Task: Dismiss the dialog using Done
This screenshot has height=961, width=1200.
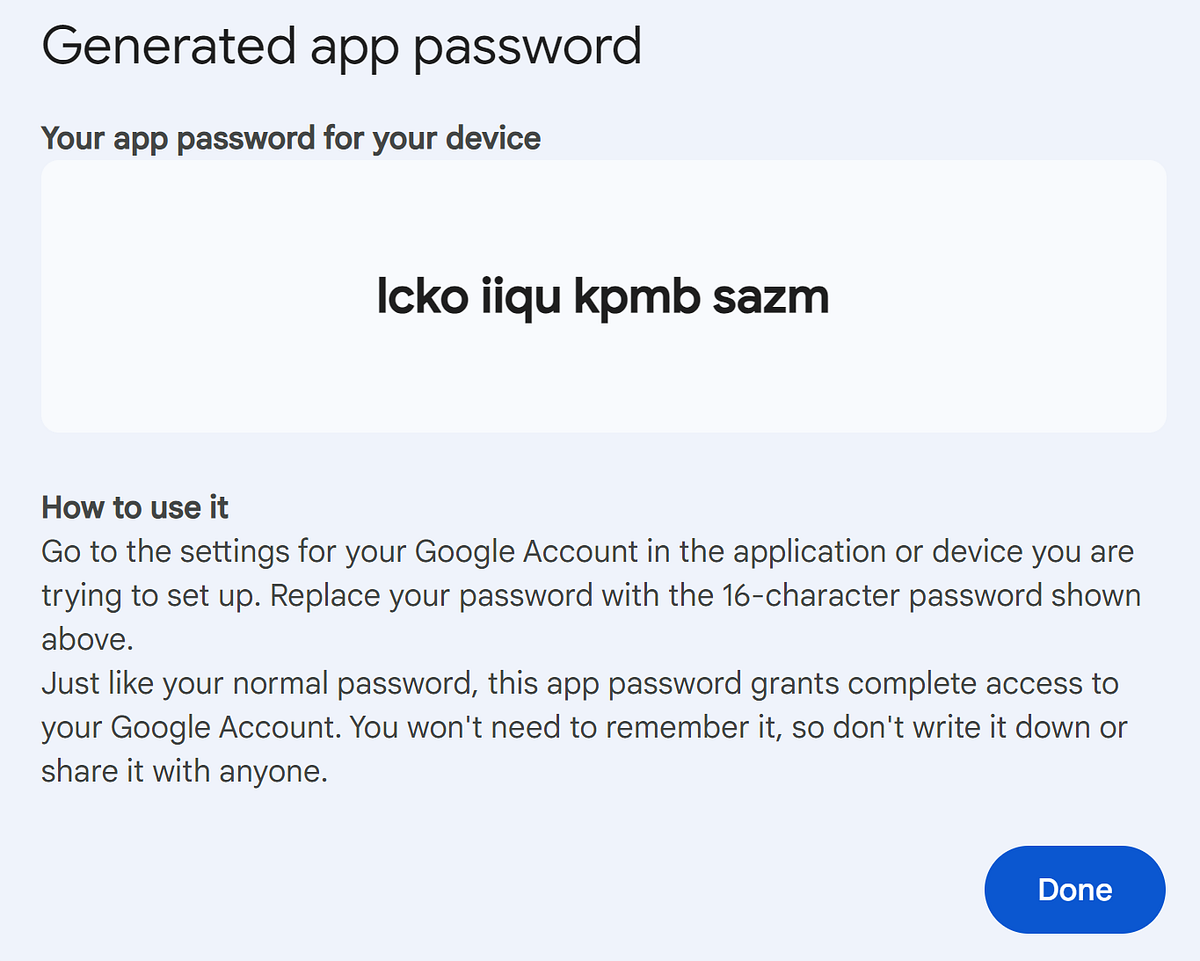Action: [x=1074, y=889]
